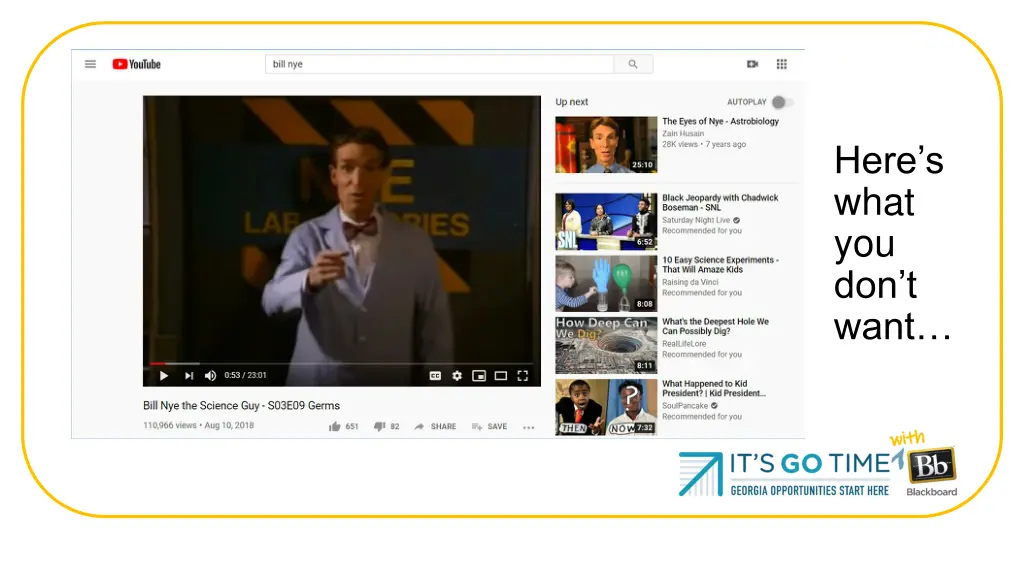The width and height of the screenshot is (1024, 576).
Task: Click the search magnifier button
Action: 633,64
